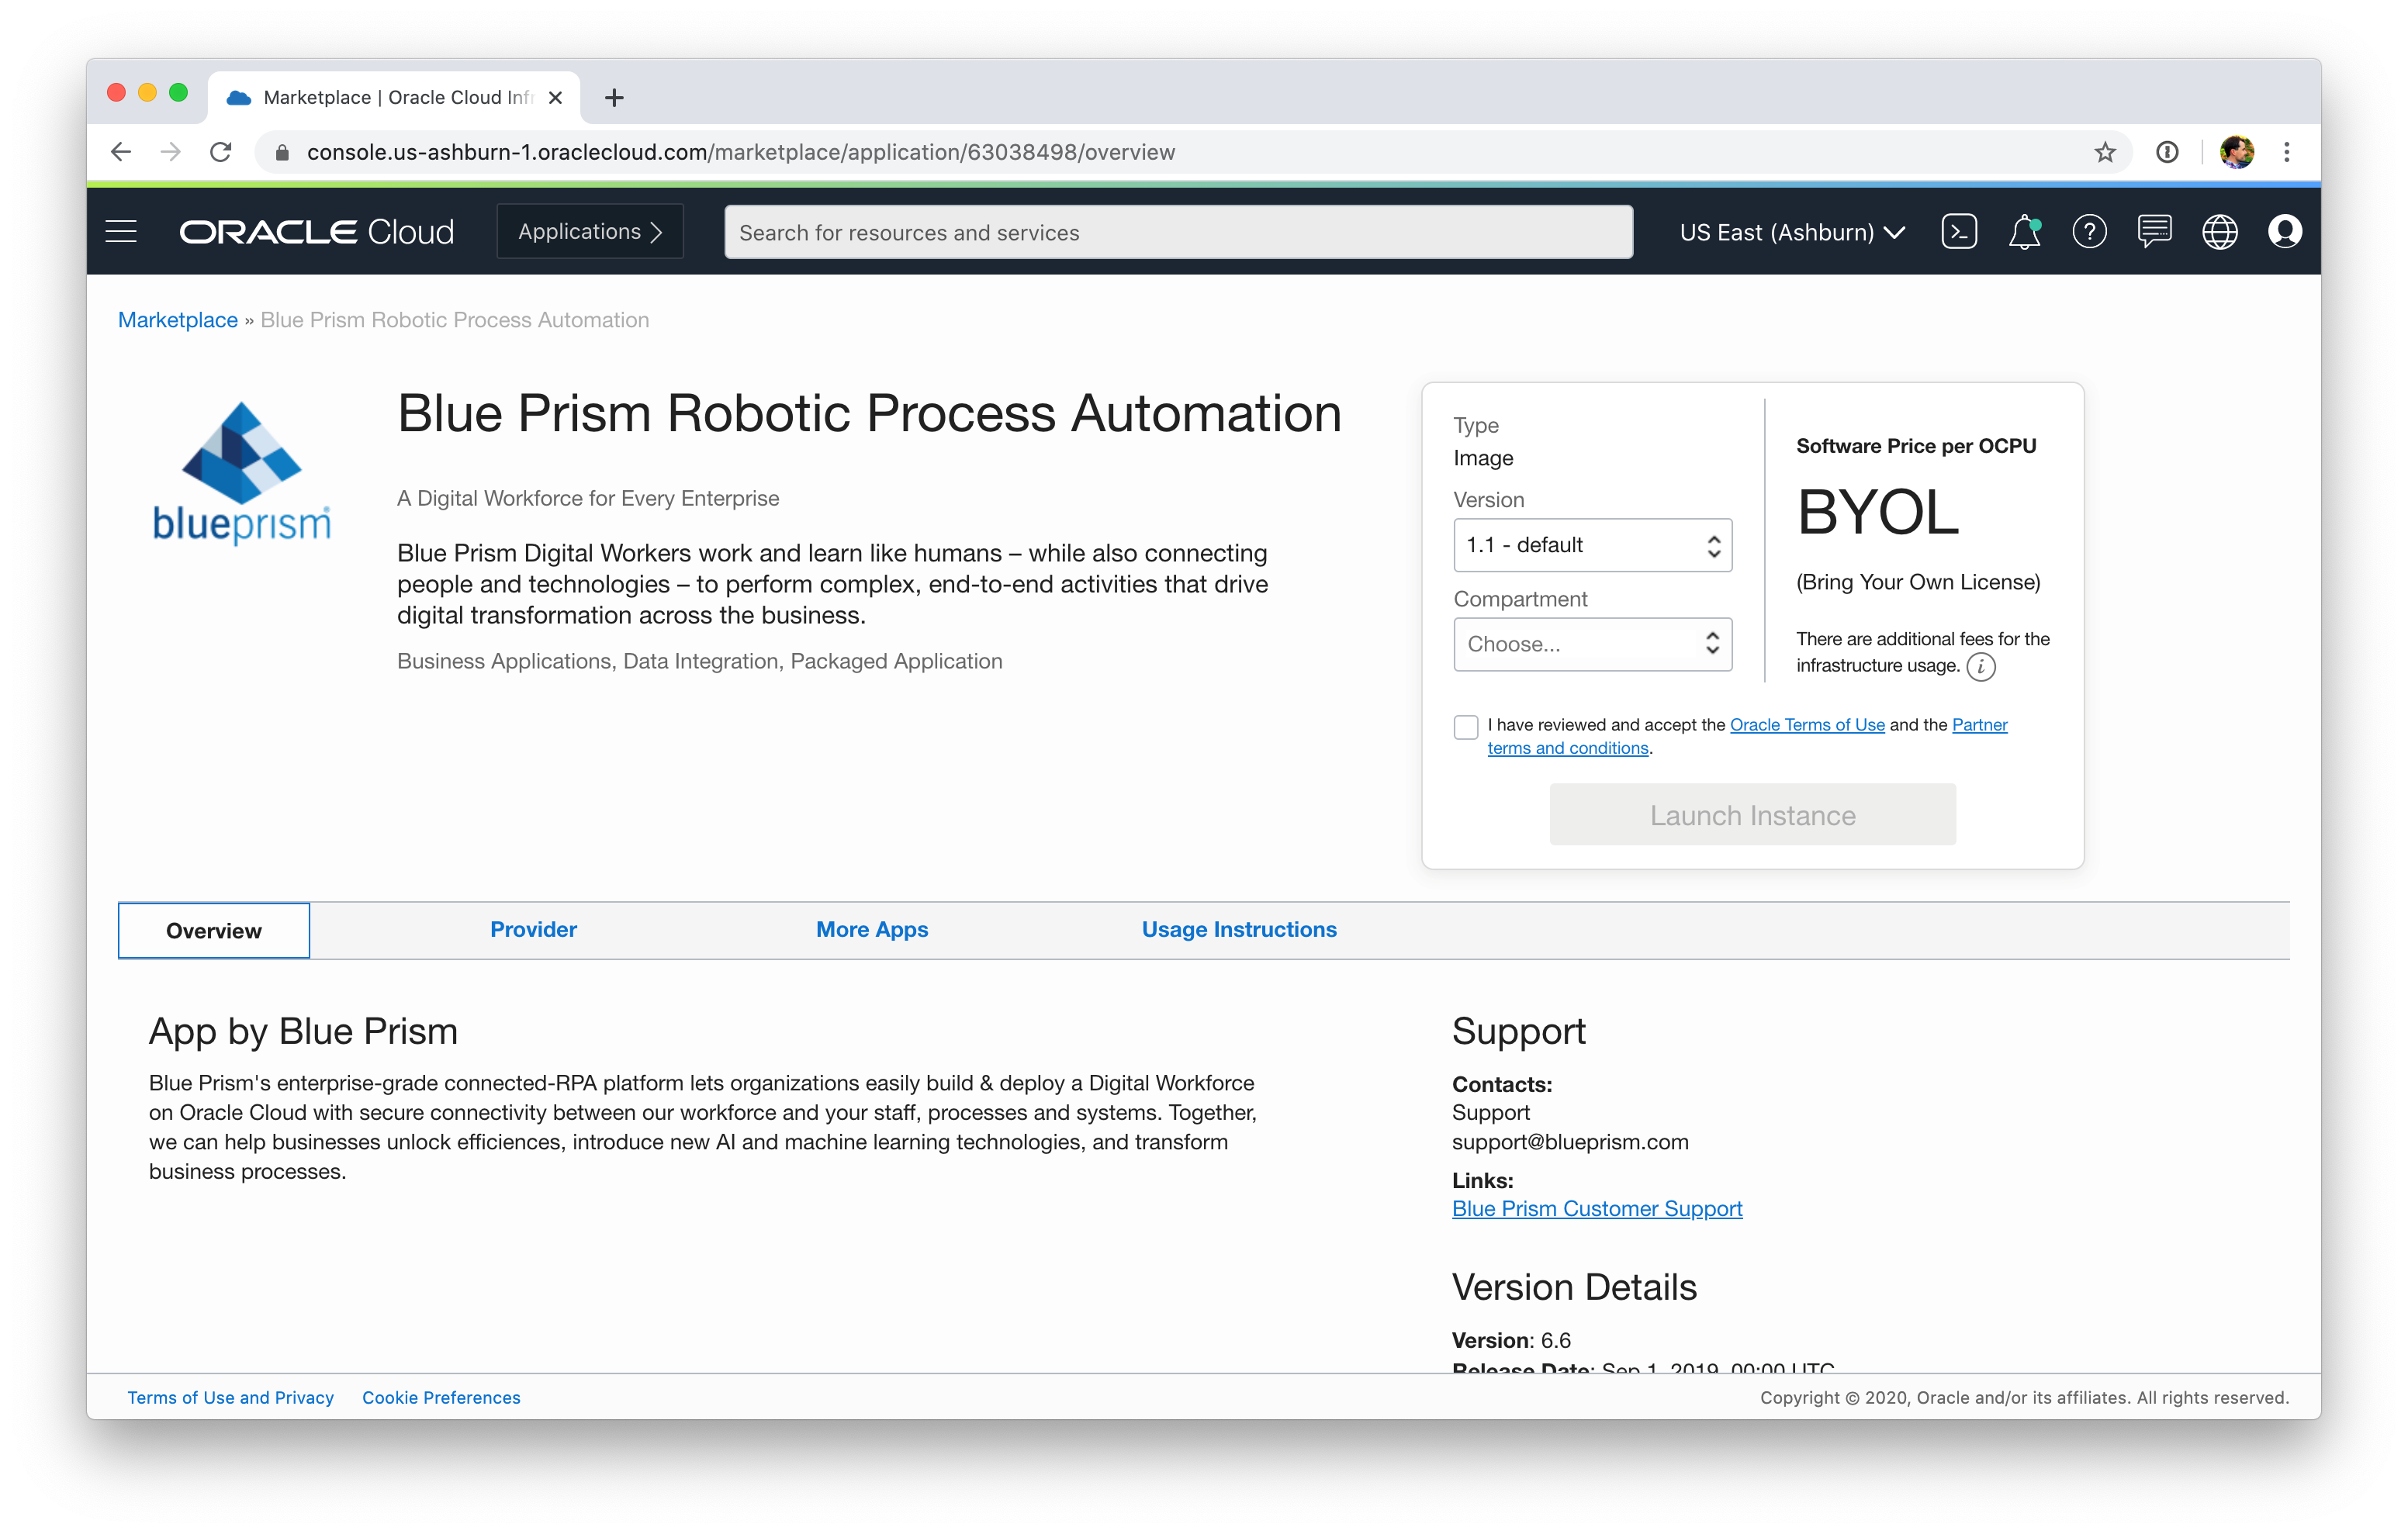Bookmark the page with the star icon
The image size is (2408, 1534).
coord(2105,152)
